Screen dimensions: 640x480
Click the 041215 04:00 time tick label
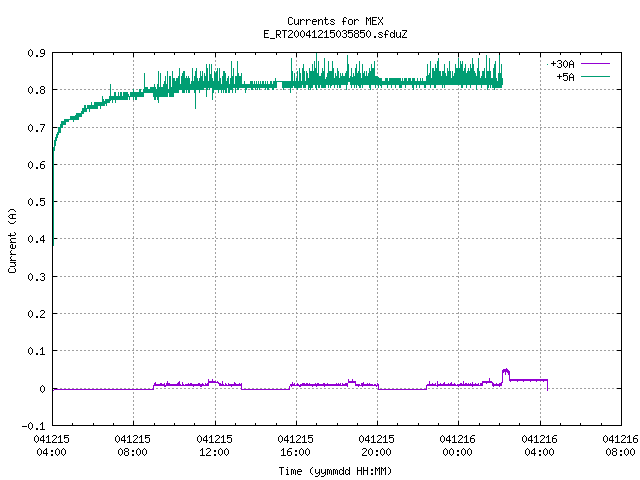pos(51,446)
